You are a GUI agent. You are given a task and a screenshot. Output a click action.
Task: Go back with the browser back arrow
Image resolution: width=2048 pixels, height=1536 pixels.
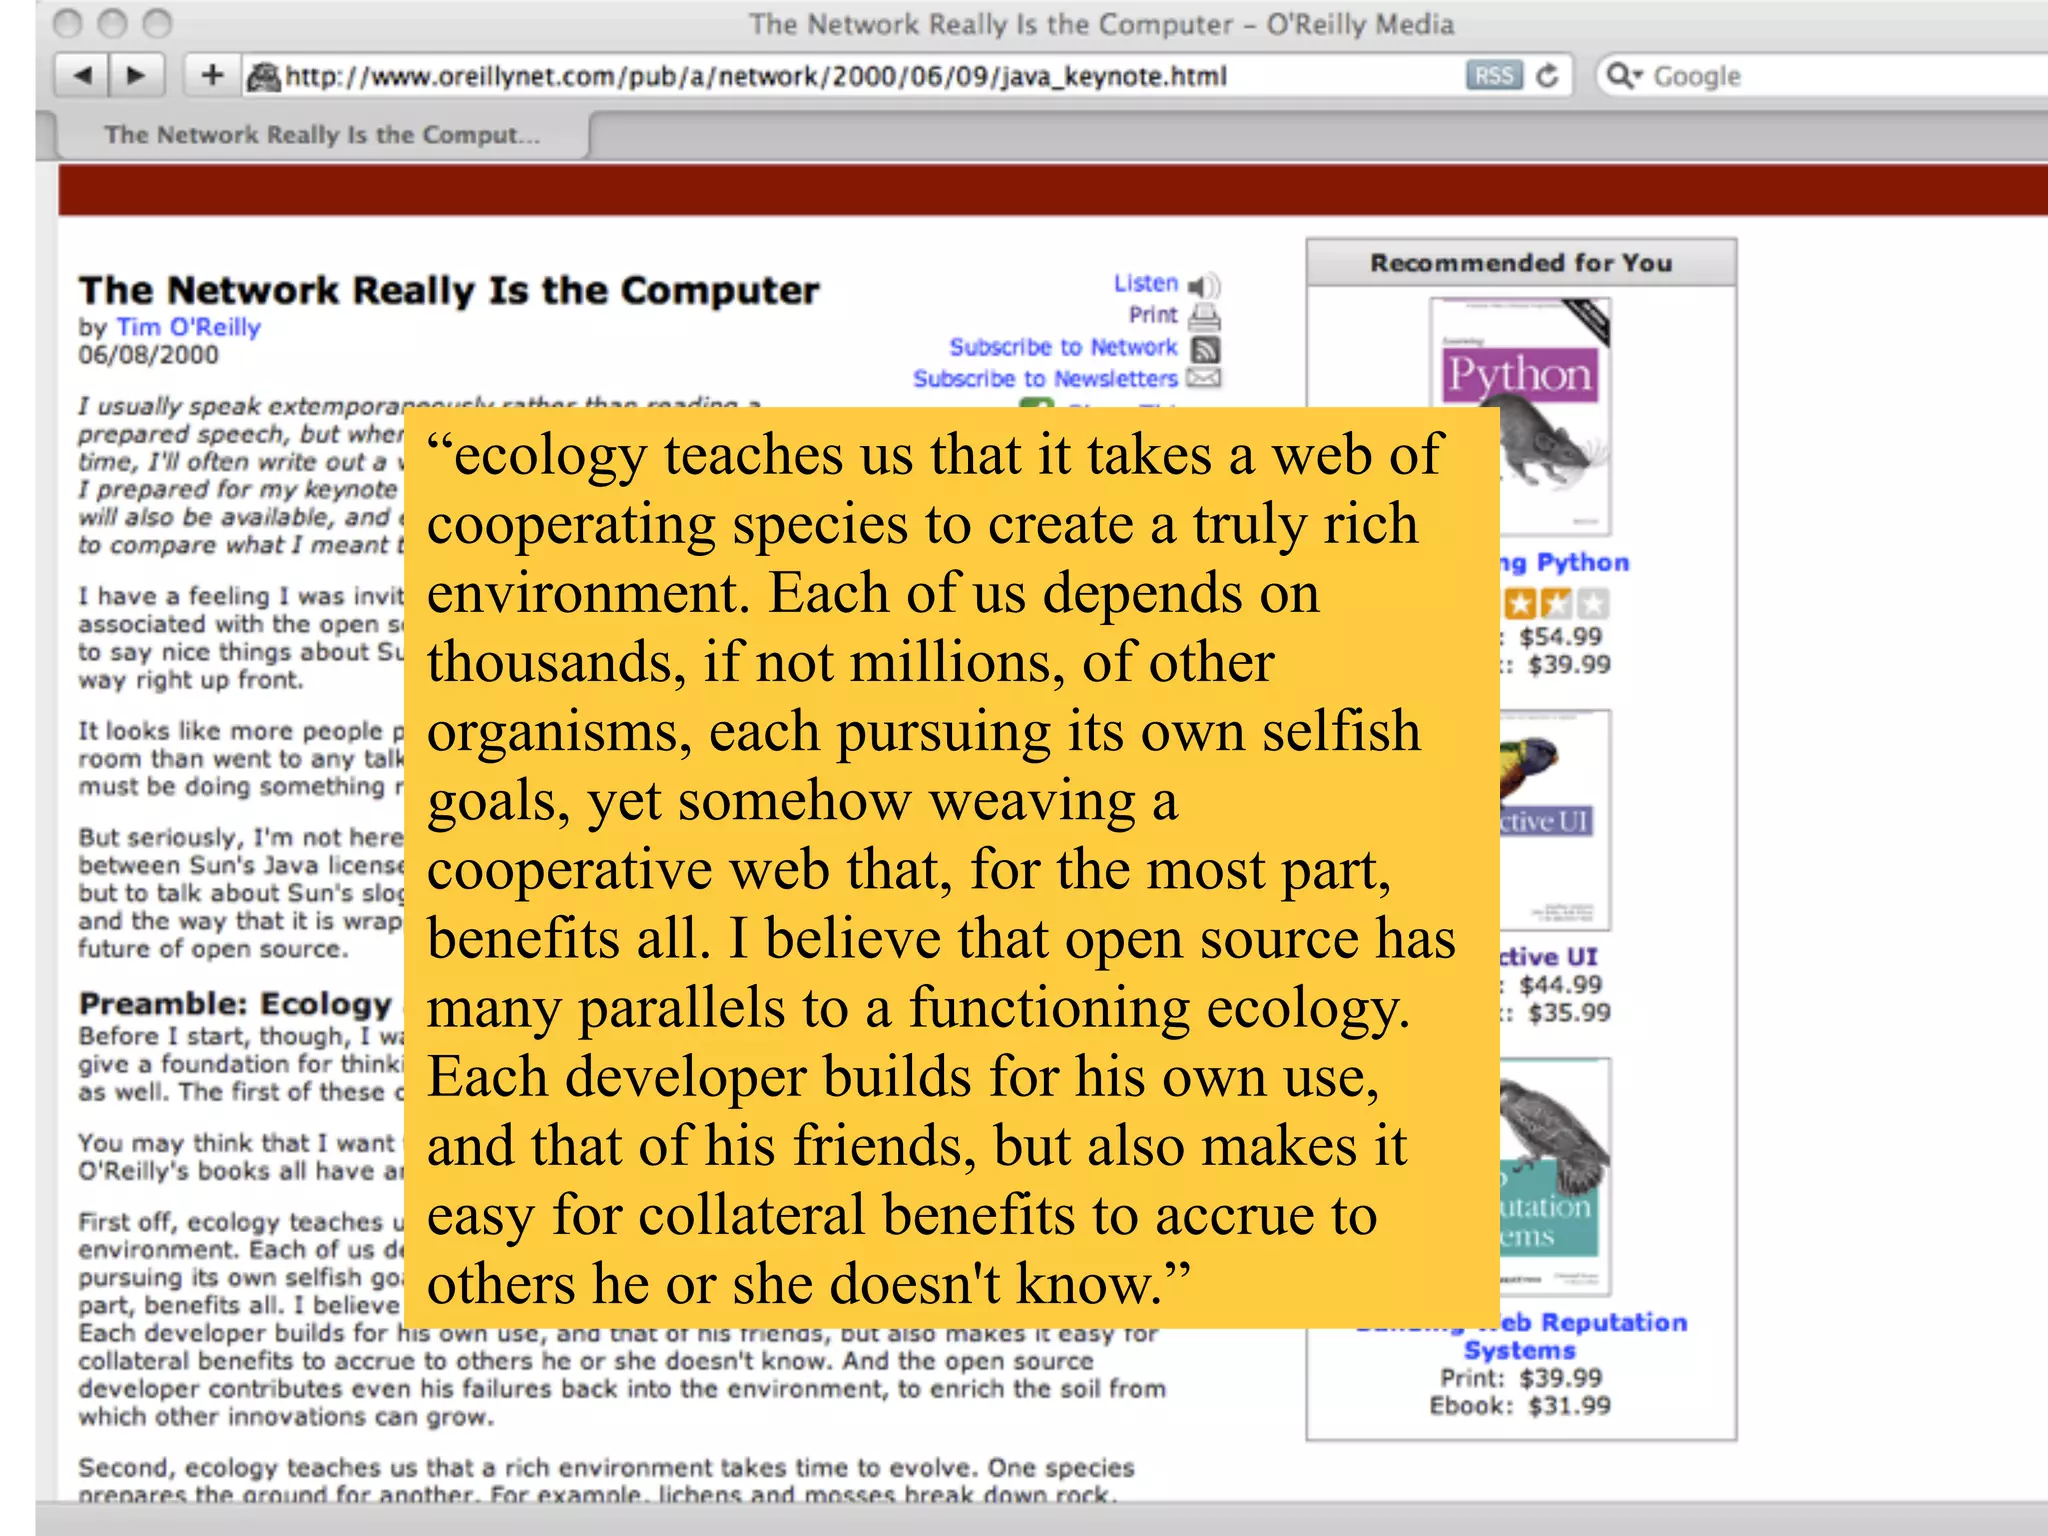pos(83,75)
